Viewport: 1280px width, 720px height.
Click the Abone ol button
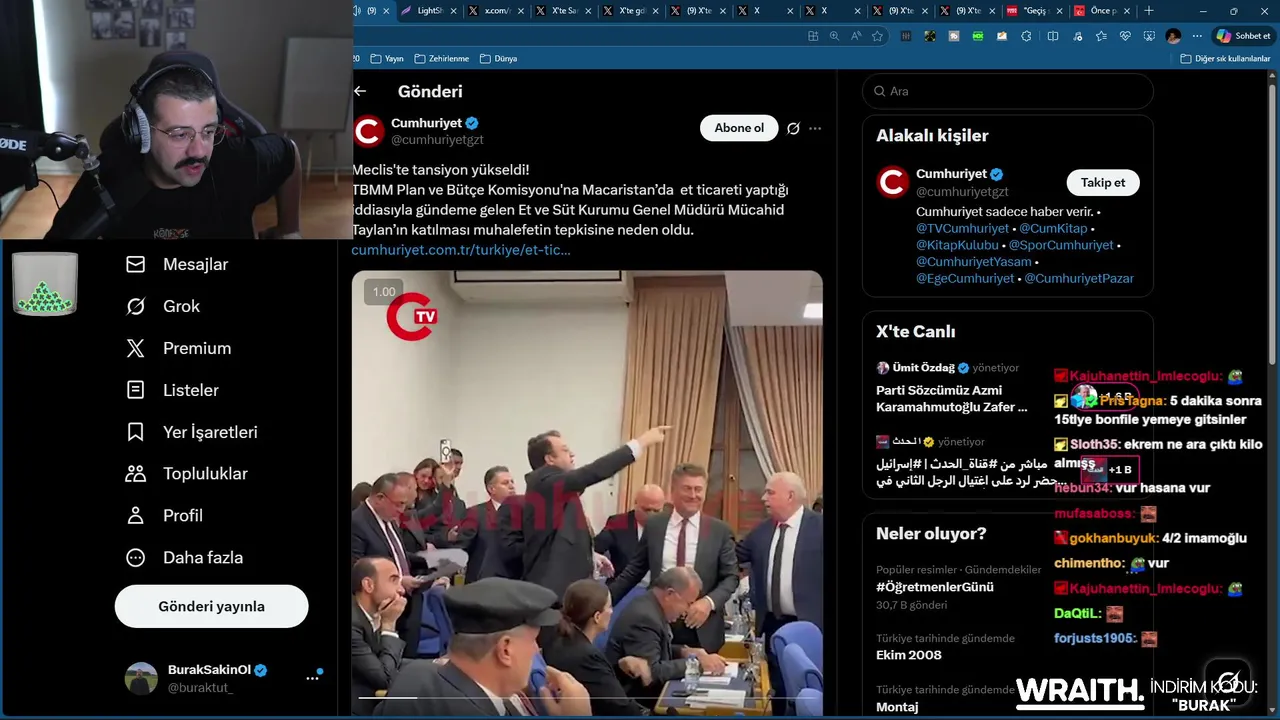point(739,128)
